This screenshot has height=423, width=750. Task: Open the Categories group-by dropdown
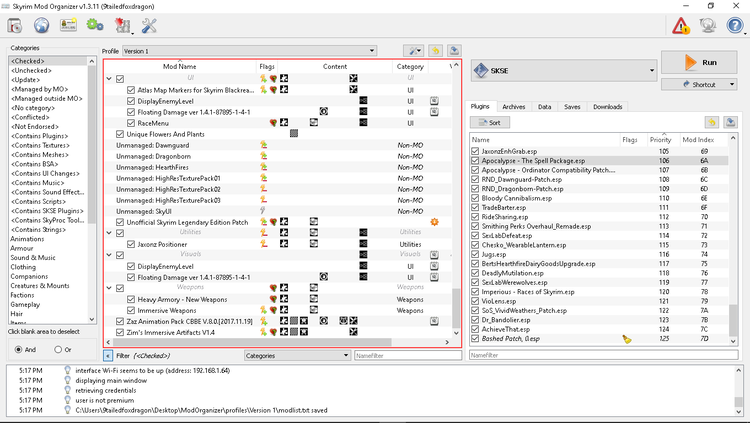point(297,356)
